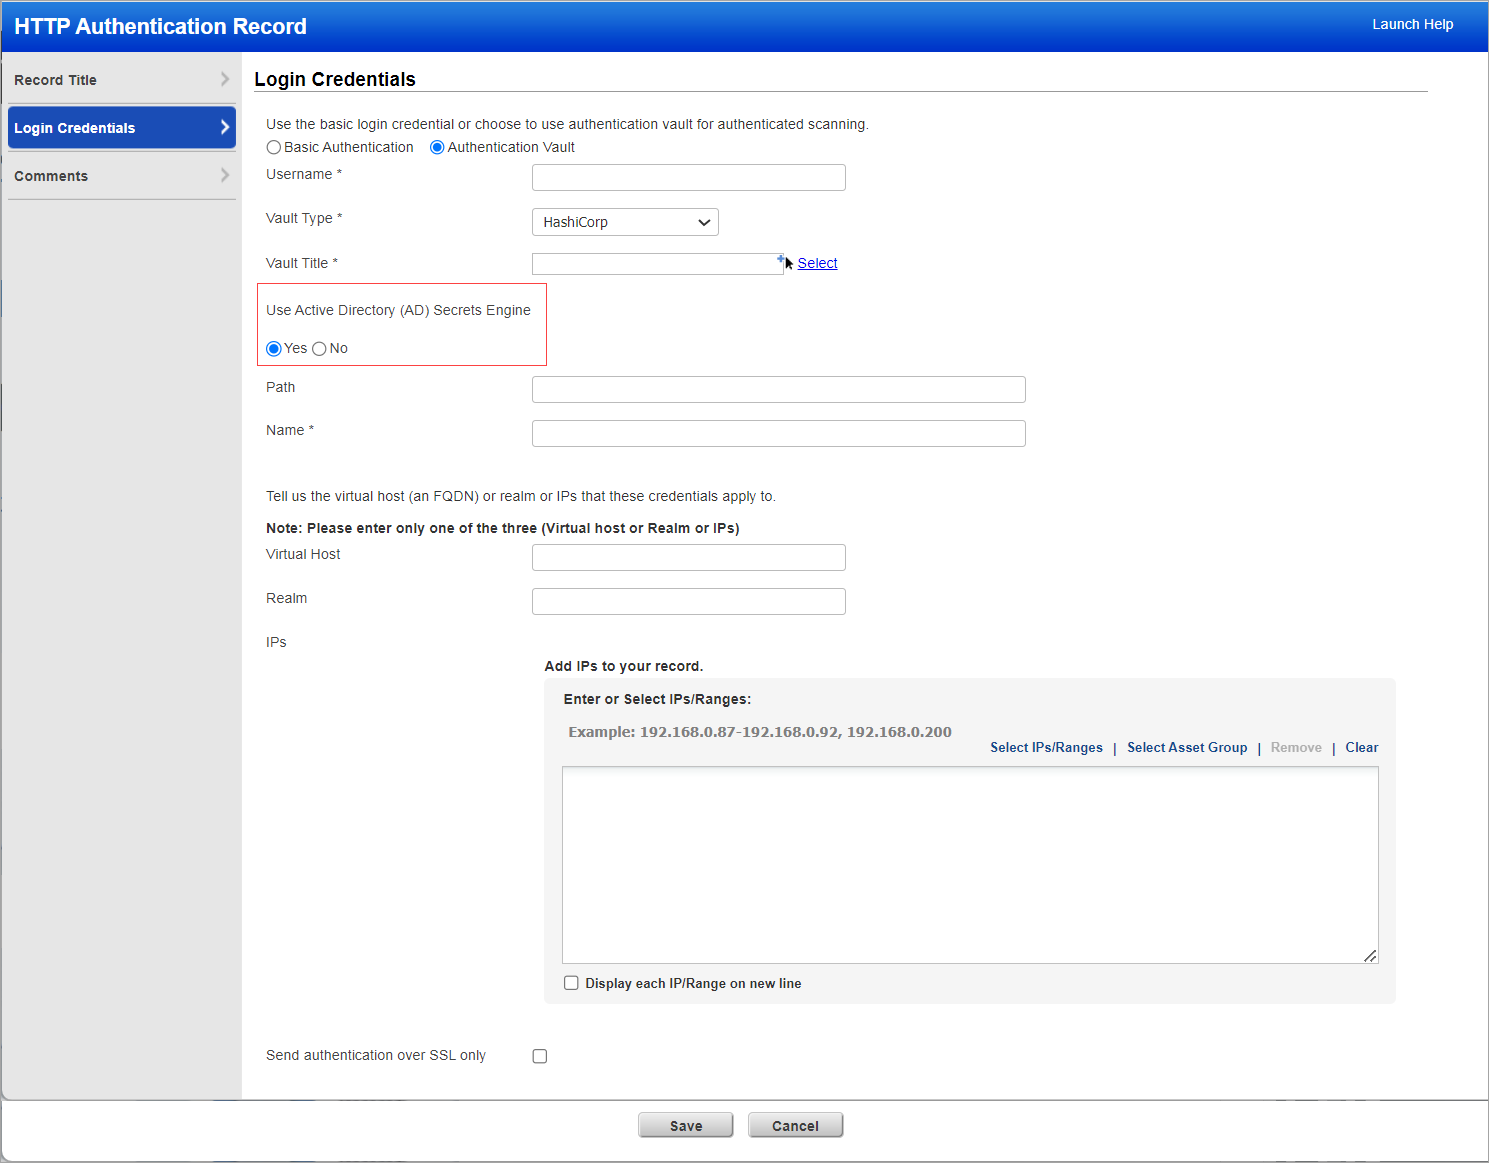Set AD Secrets Engine to Yes
1489x1163 pixels.
click(274, 349)
